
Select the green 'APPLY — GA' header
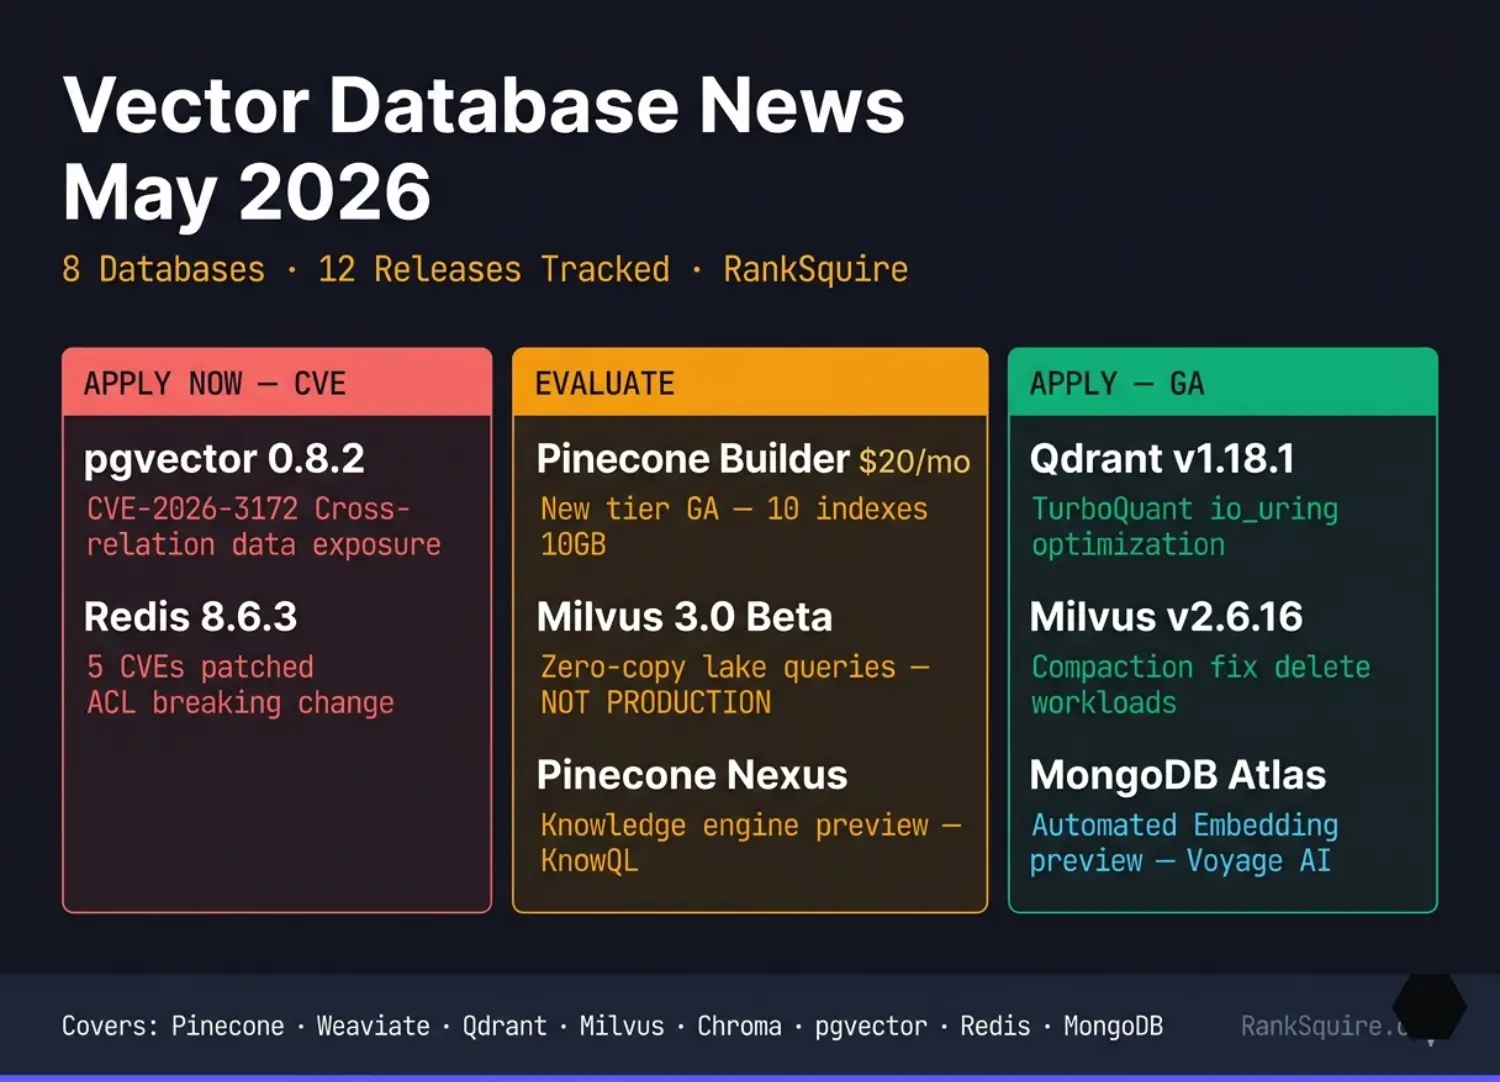pyautogui.click(x=1223, y=382)
